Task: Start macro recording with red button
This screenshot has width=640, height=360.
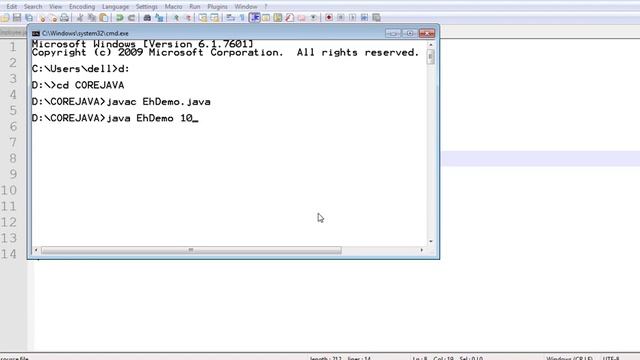Action: coord(329,18)
